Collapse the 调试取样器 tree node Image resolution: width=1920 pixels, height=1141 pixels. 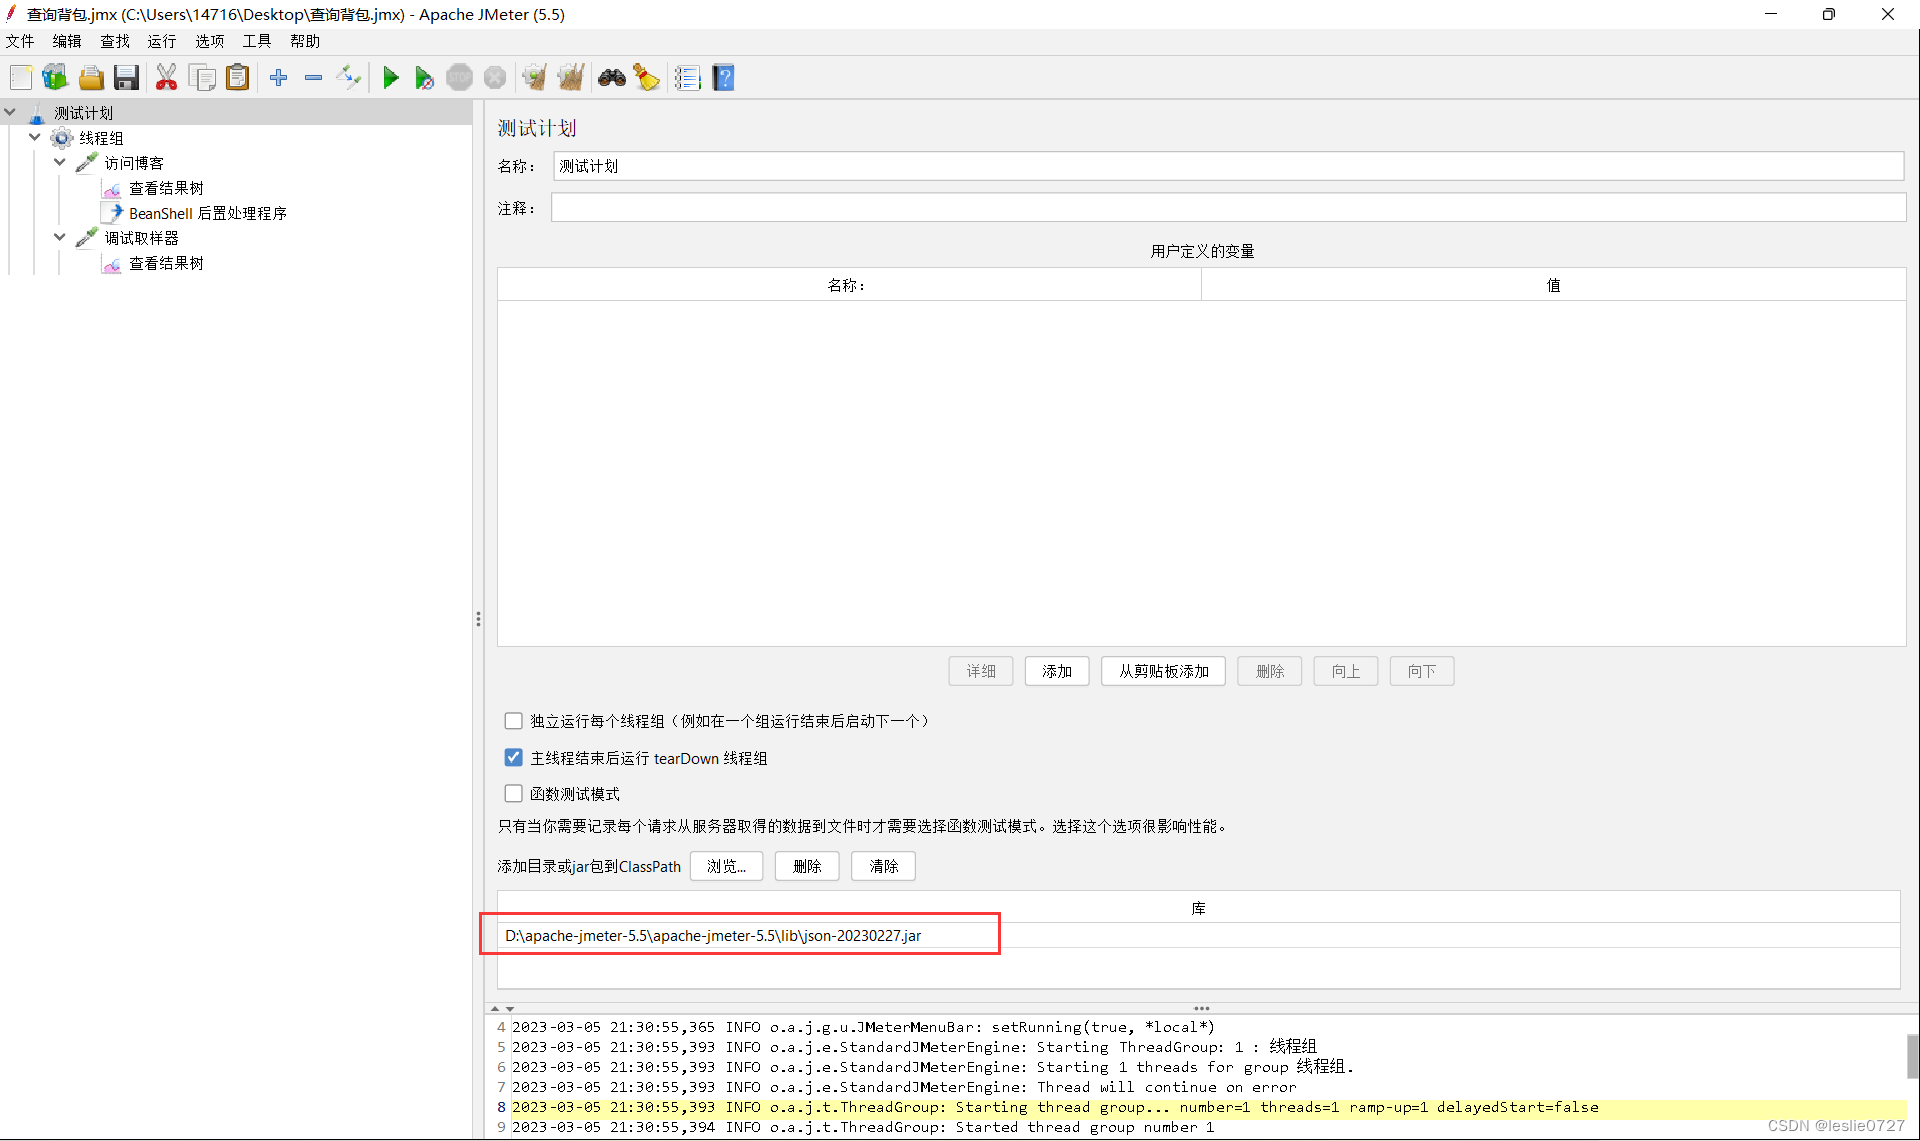pos(59,237)
